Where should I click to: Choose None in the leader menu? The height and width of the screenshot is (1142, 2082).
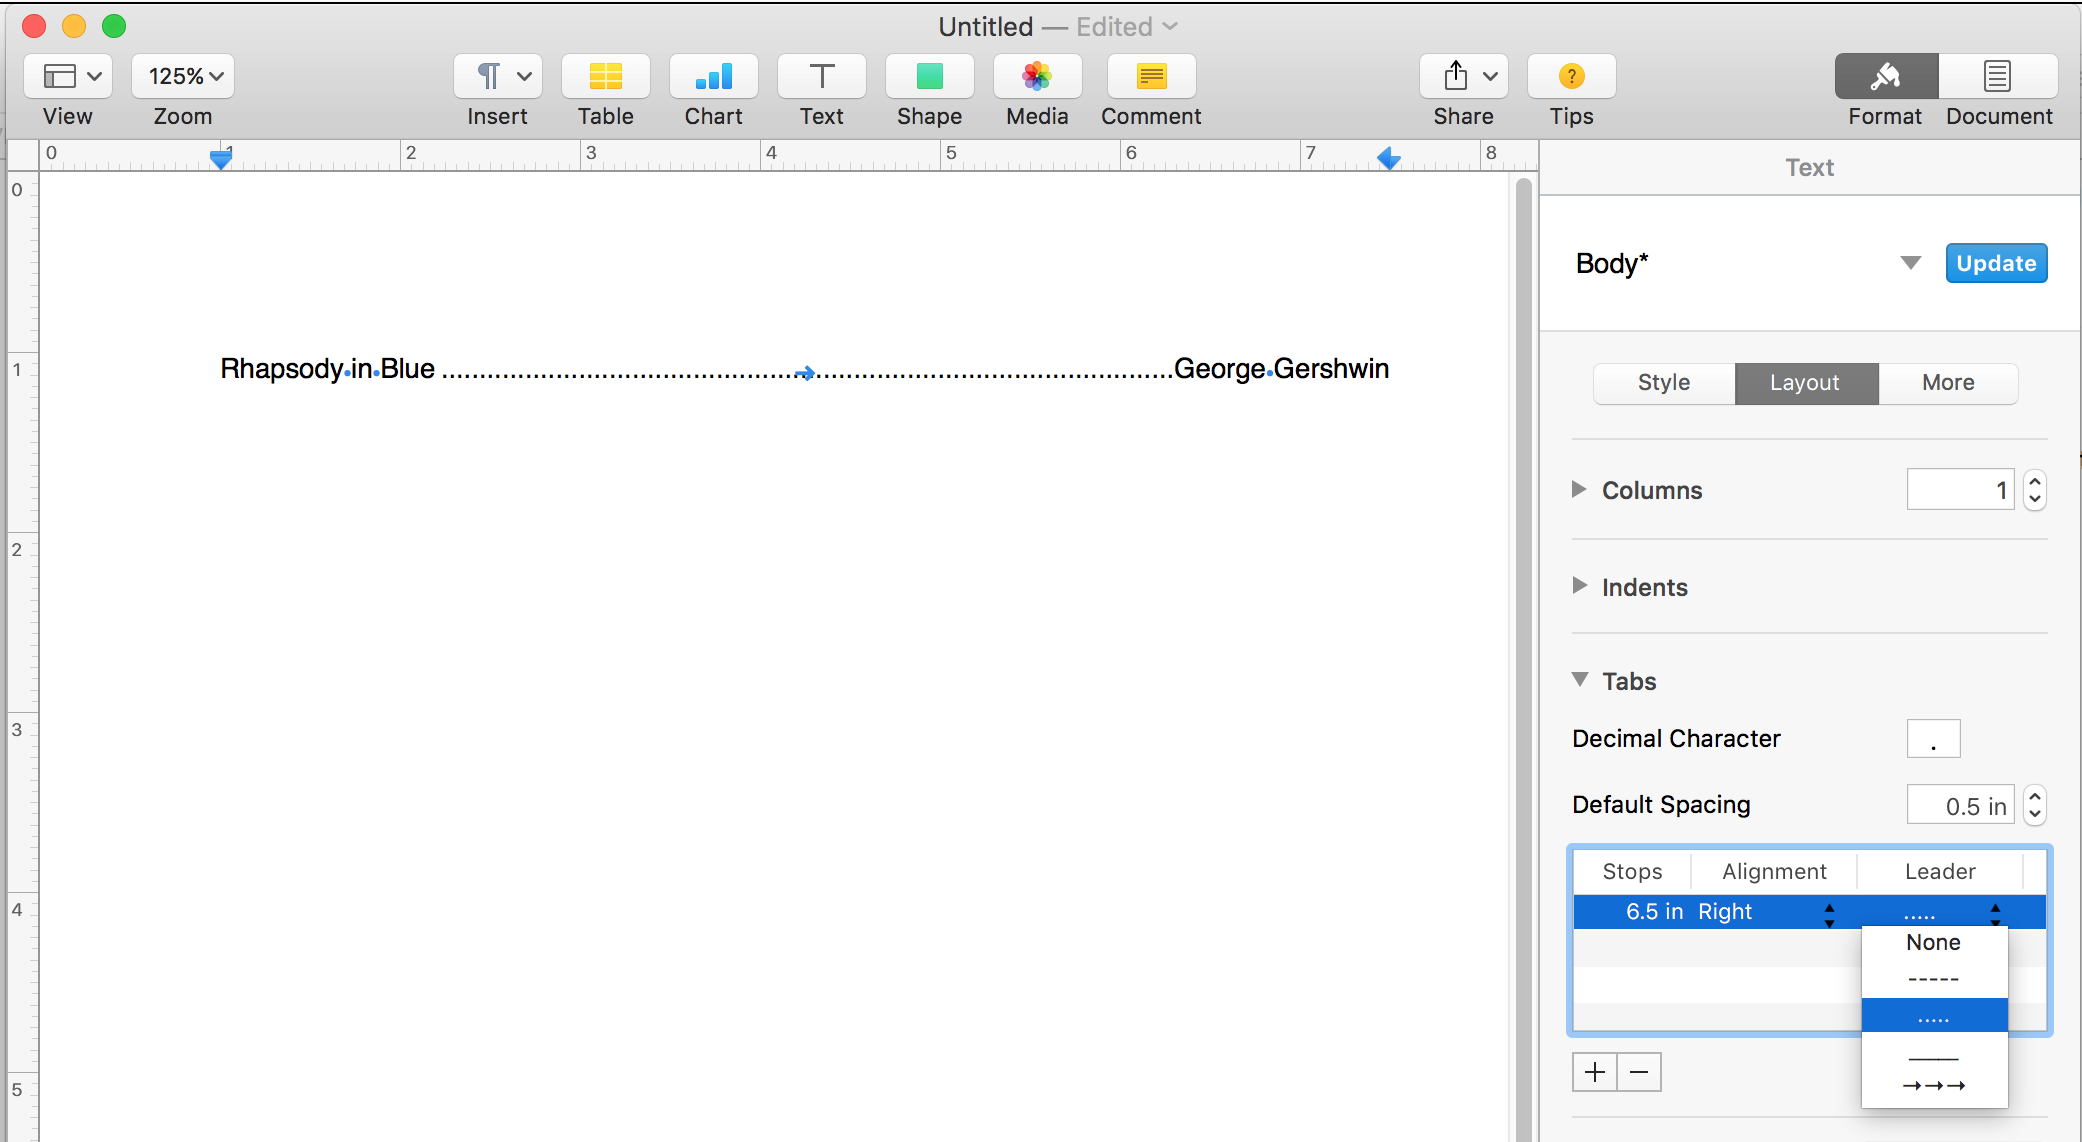coord(1933,942)
